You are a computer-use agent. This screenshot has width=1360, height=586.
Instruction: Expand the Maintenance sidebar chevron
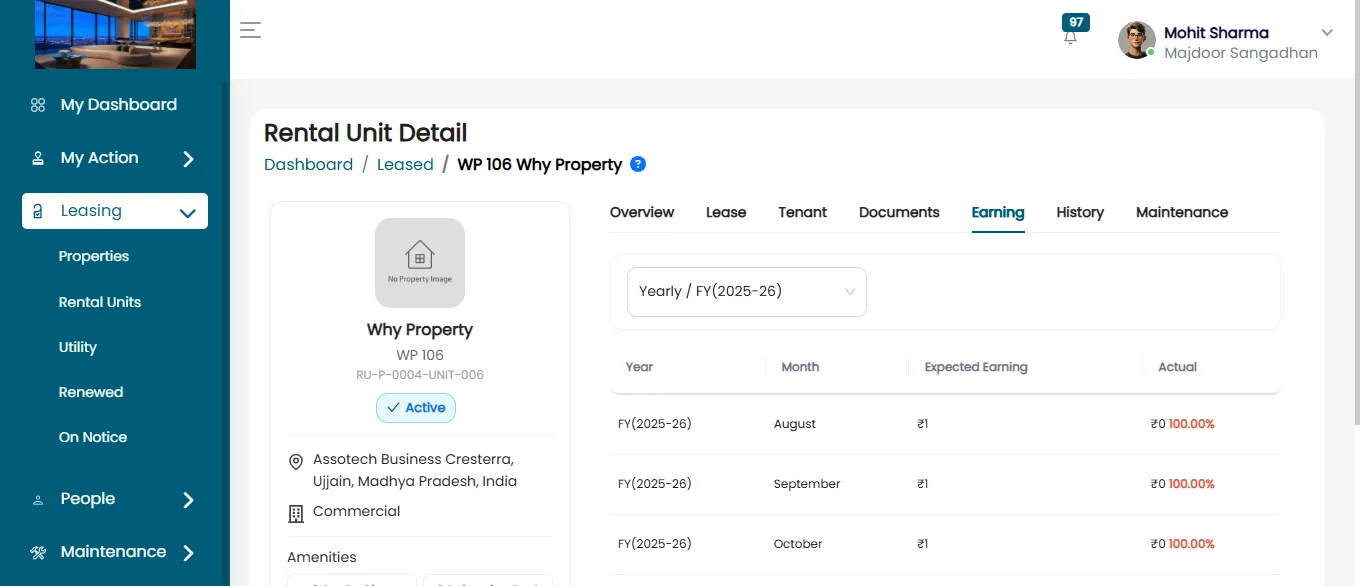188,553
